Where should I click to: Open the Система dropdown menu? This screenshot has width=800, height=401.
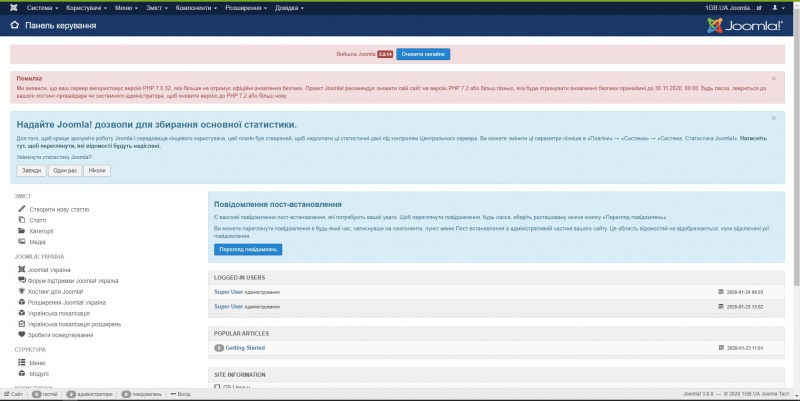point(42,8)
